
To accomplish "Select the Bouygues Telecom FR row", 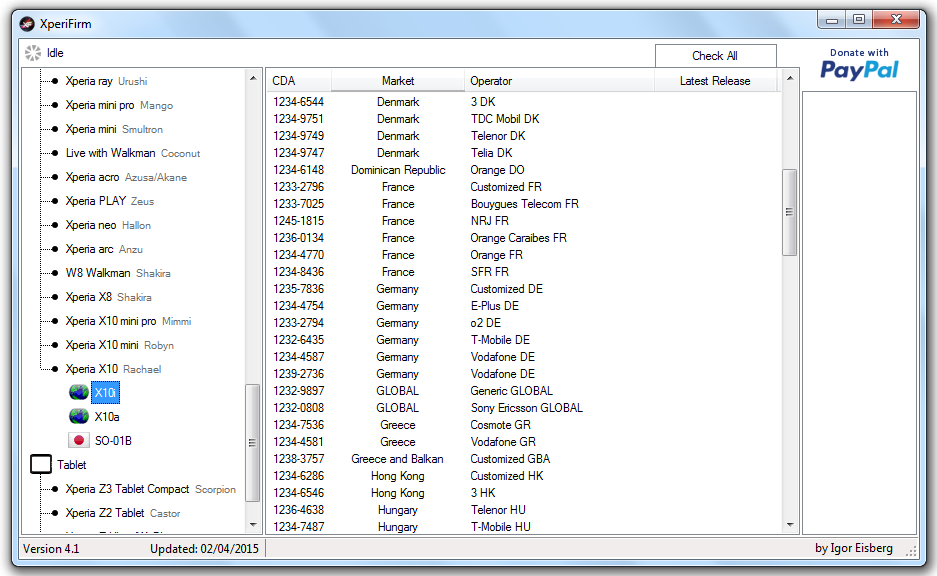I will click(523, 204).
